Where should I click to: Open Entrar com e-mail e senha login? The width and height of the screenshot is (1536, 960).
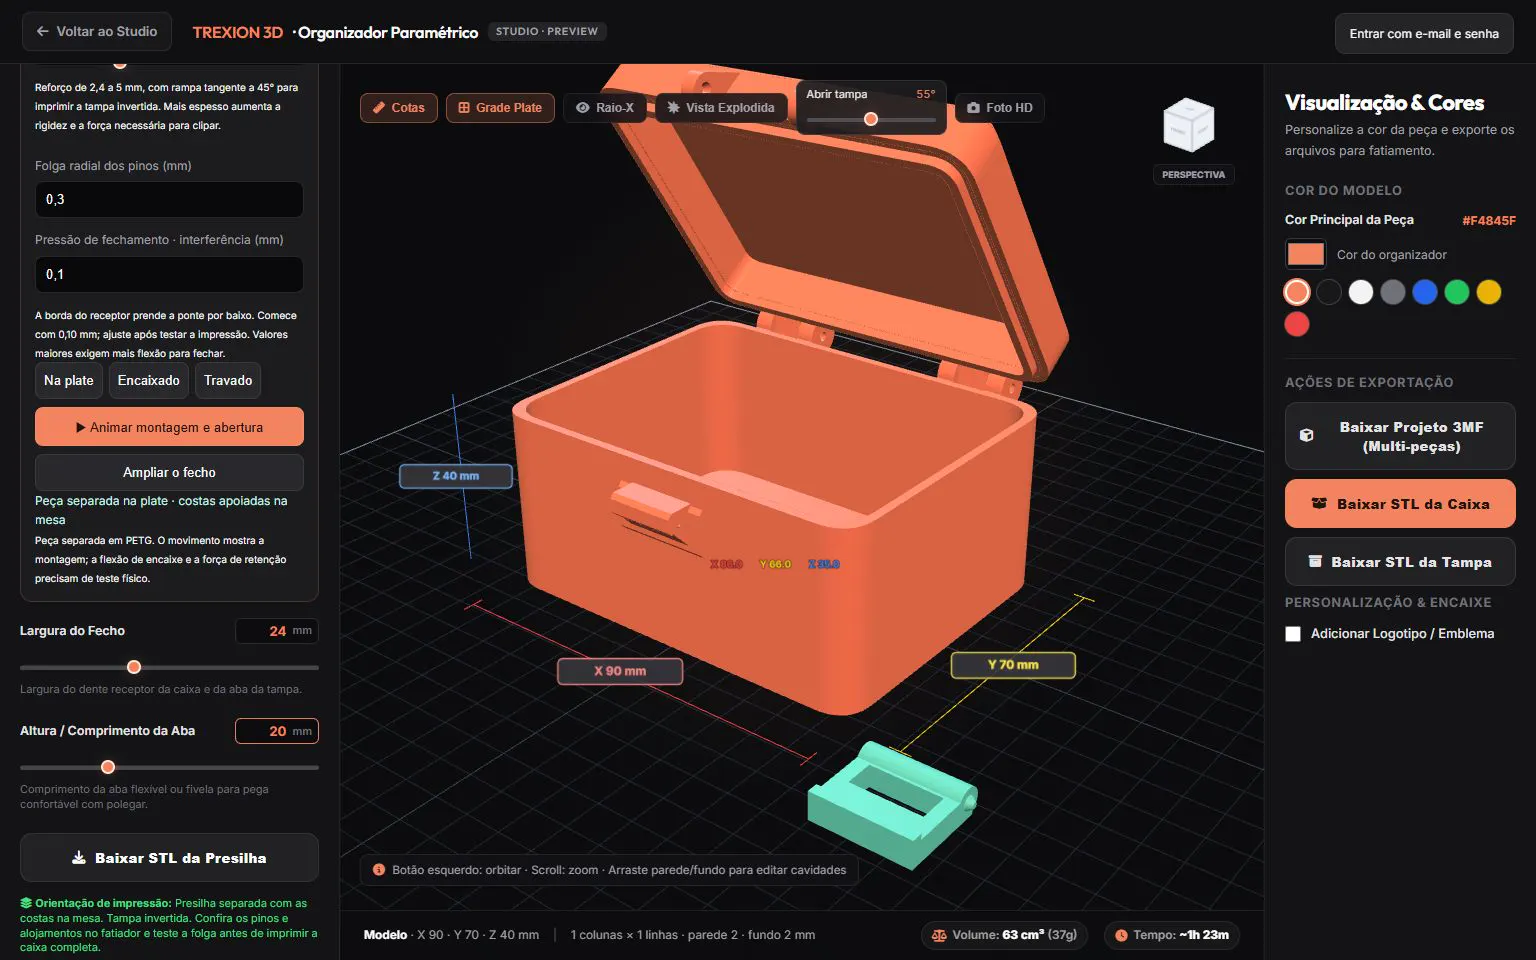(x=1424, y=33)
